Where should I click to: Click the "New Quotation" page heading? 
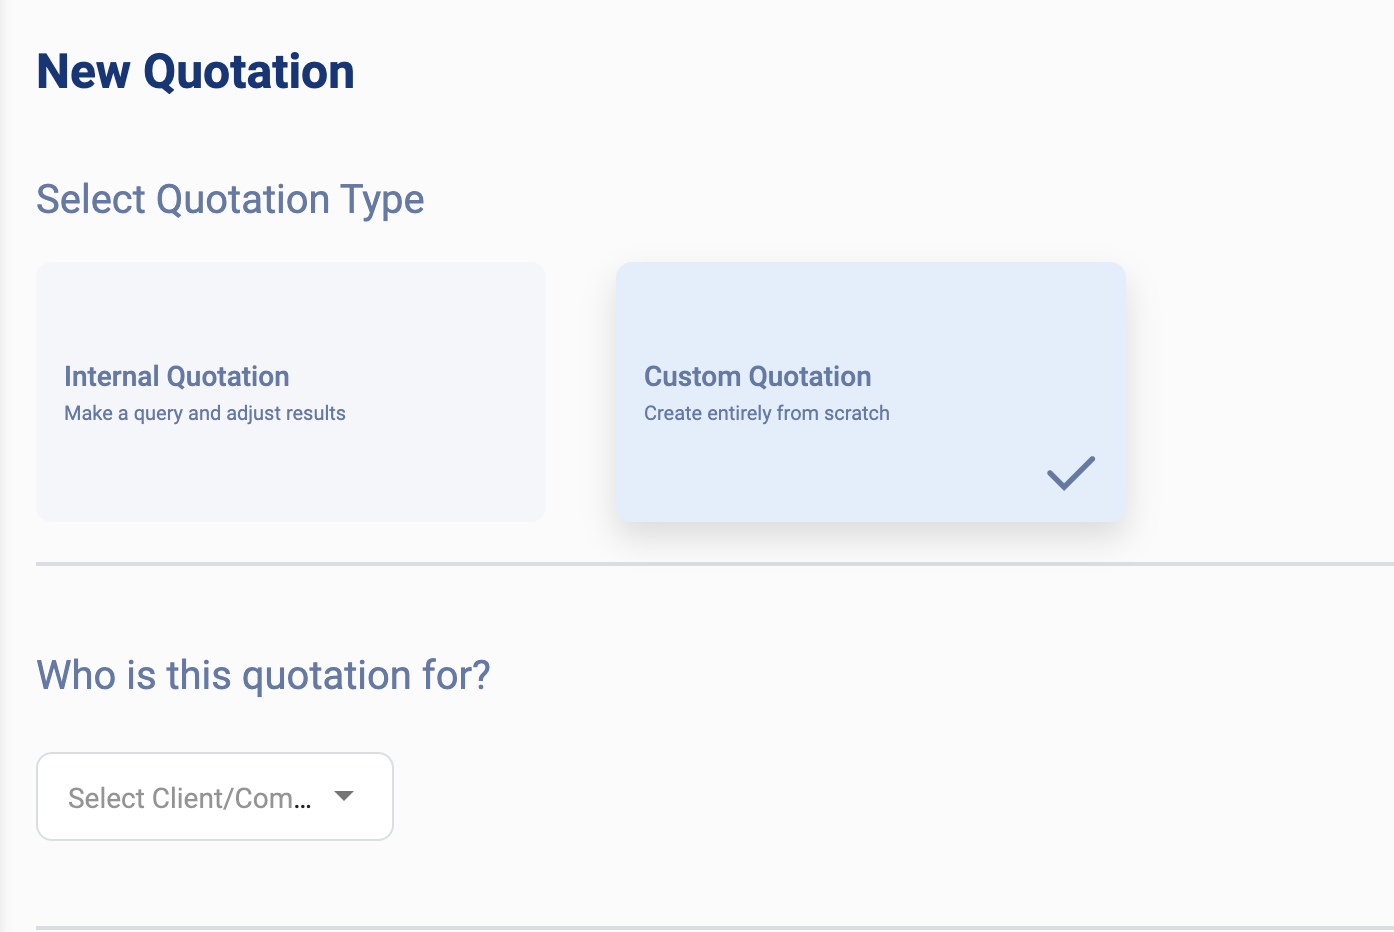195,72
